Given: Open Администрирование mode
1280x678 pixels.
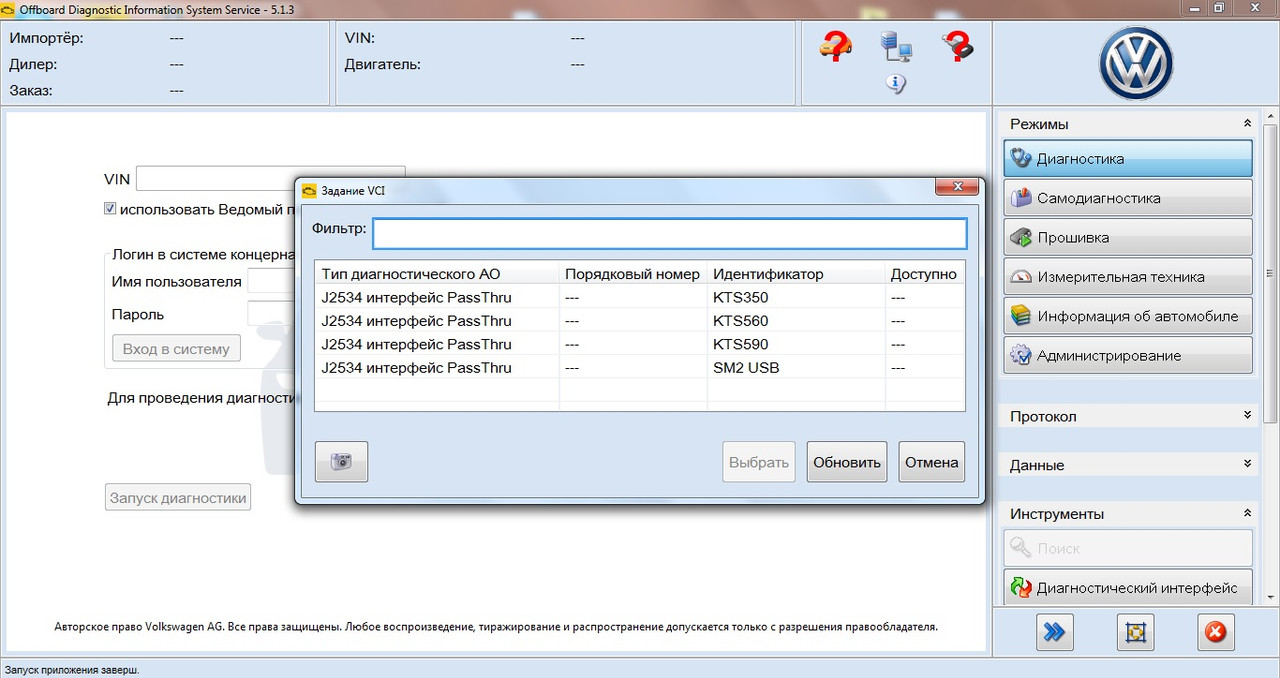Looking at the screenshot, I should [1128, 355].
